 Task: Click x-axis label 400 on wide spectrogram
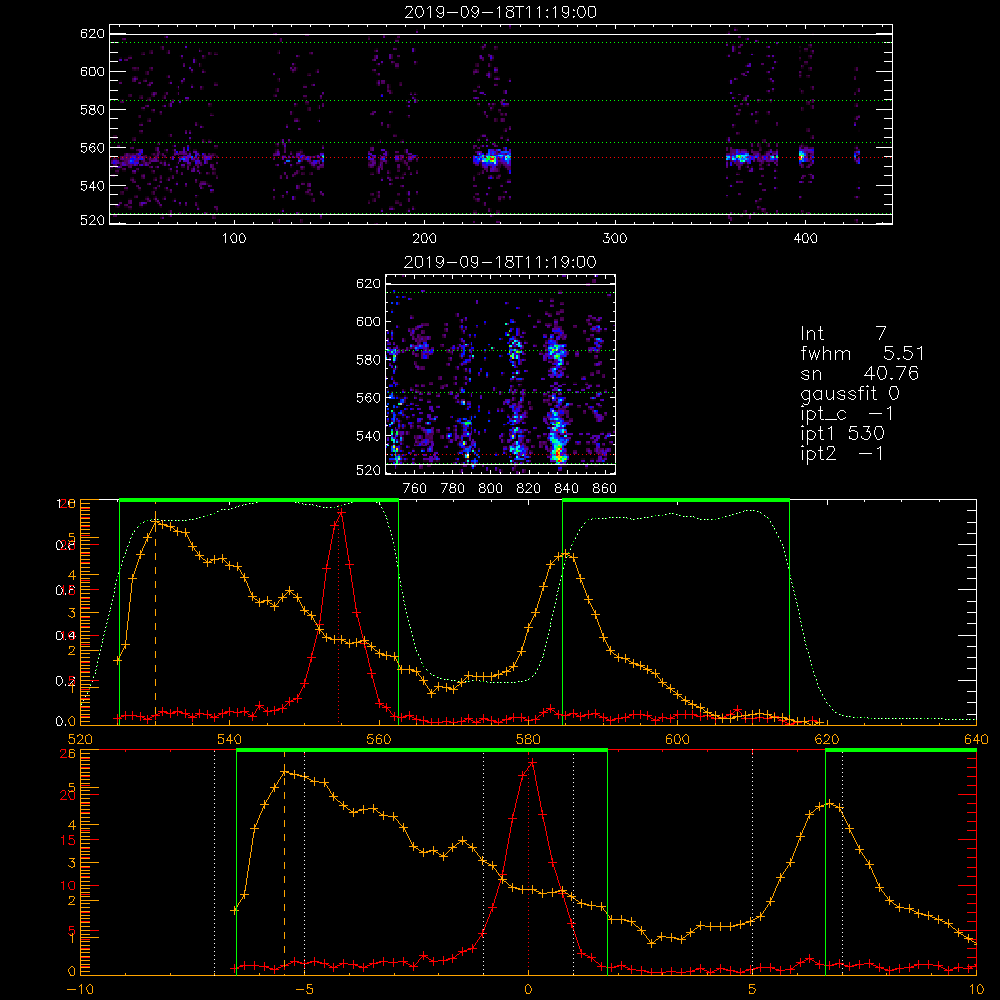click(805, 239)
